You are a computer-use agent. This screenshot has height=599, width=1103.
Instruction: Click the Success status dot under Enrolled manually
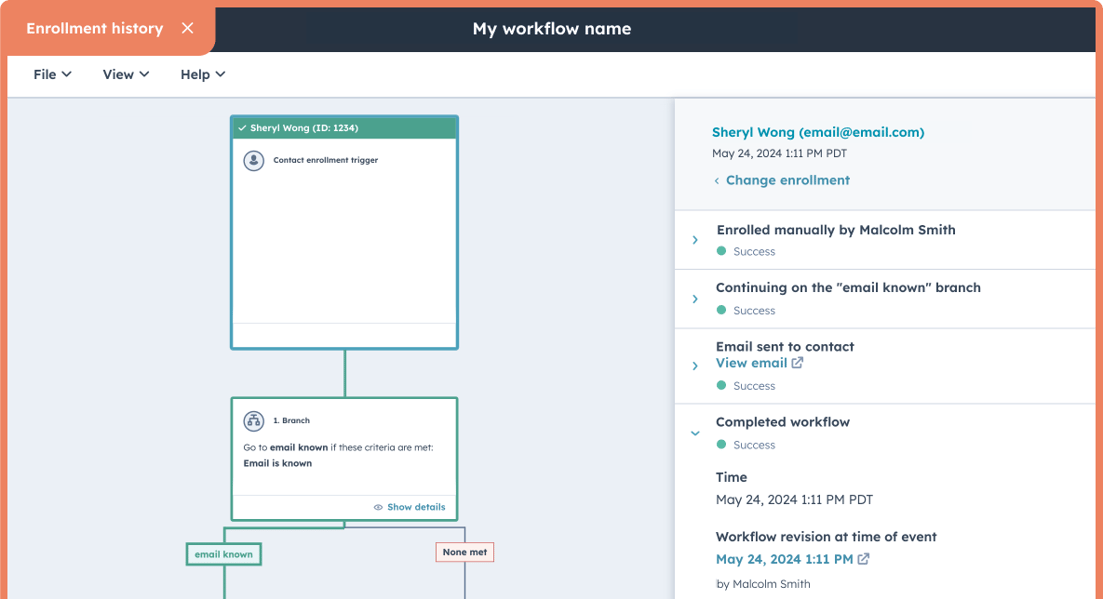coord(720,251)
